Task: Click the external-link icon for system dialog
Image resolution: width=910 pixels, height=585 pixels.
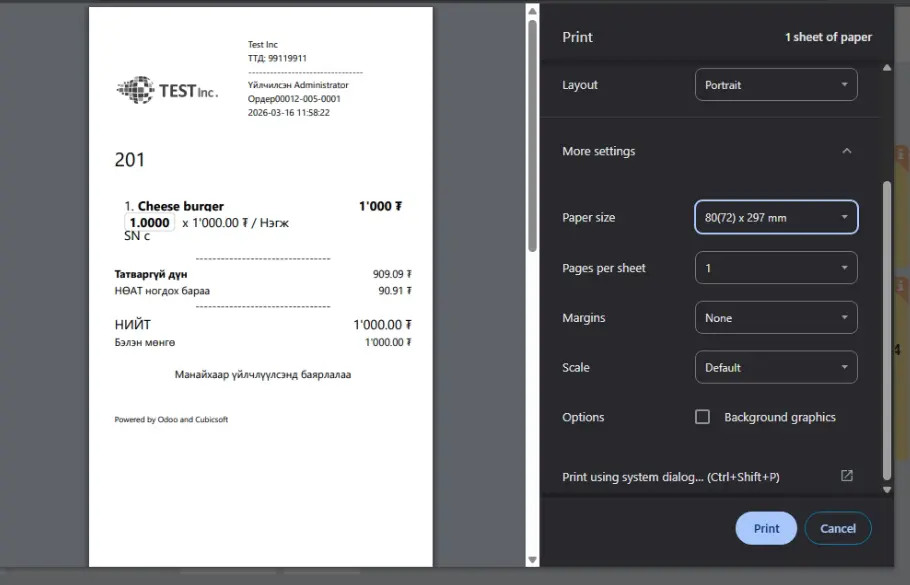Action: tap(846, 476)
